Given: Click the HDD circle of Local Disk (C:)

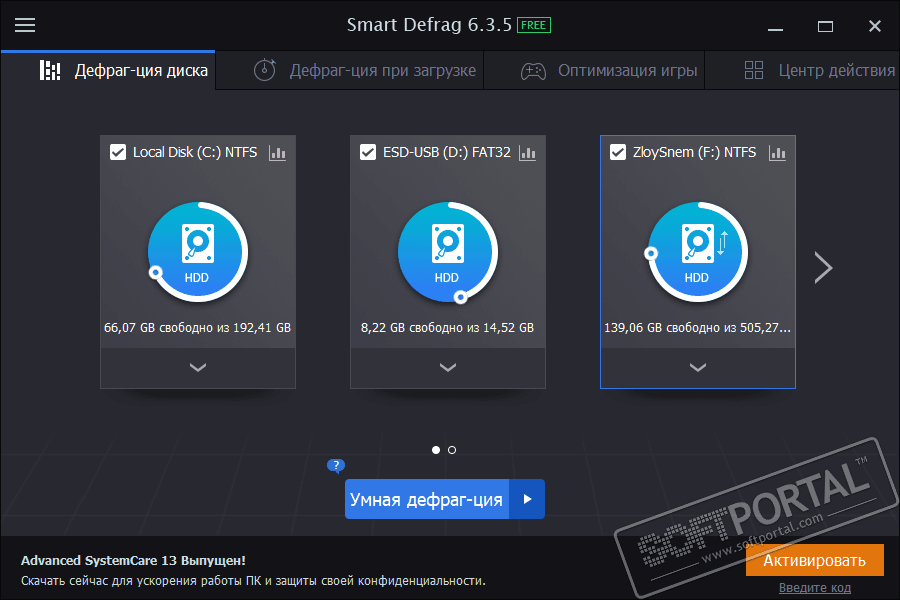Looking at the screenshot, I should pyautogui.click(x=197, y=252).
